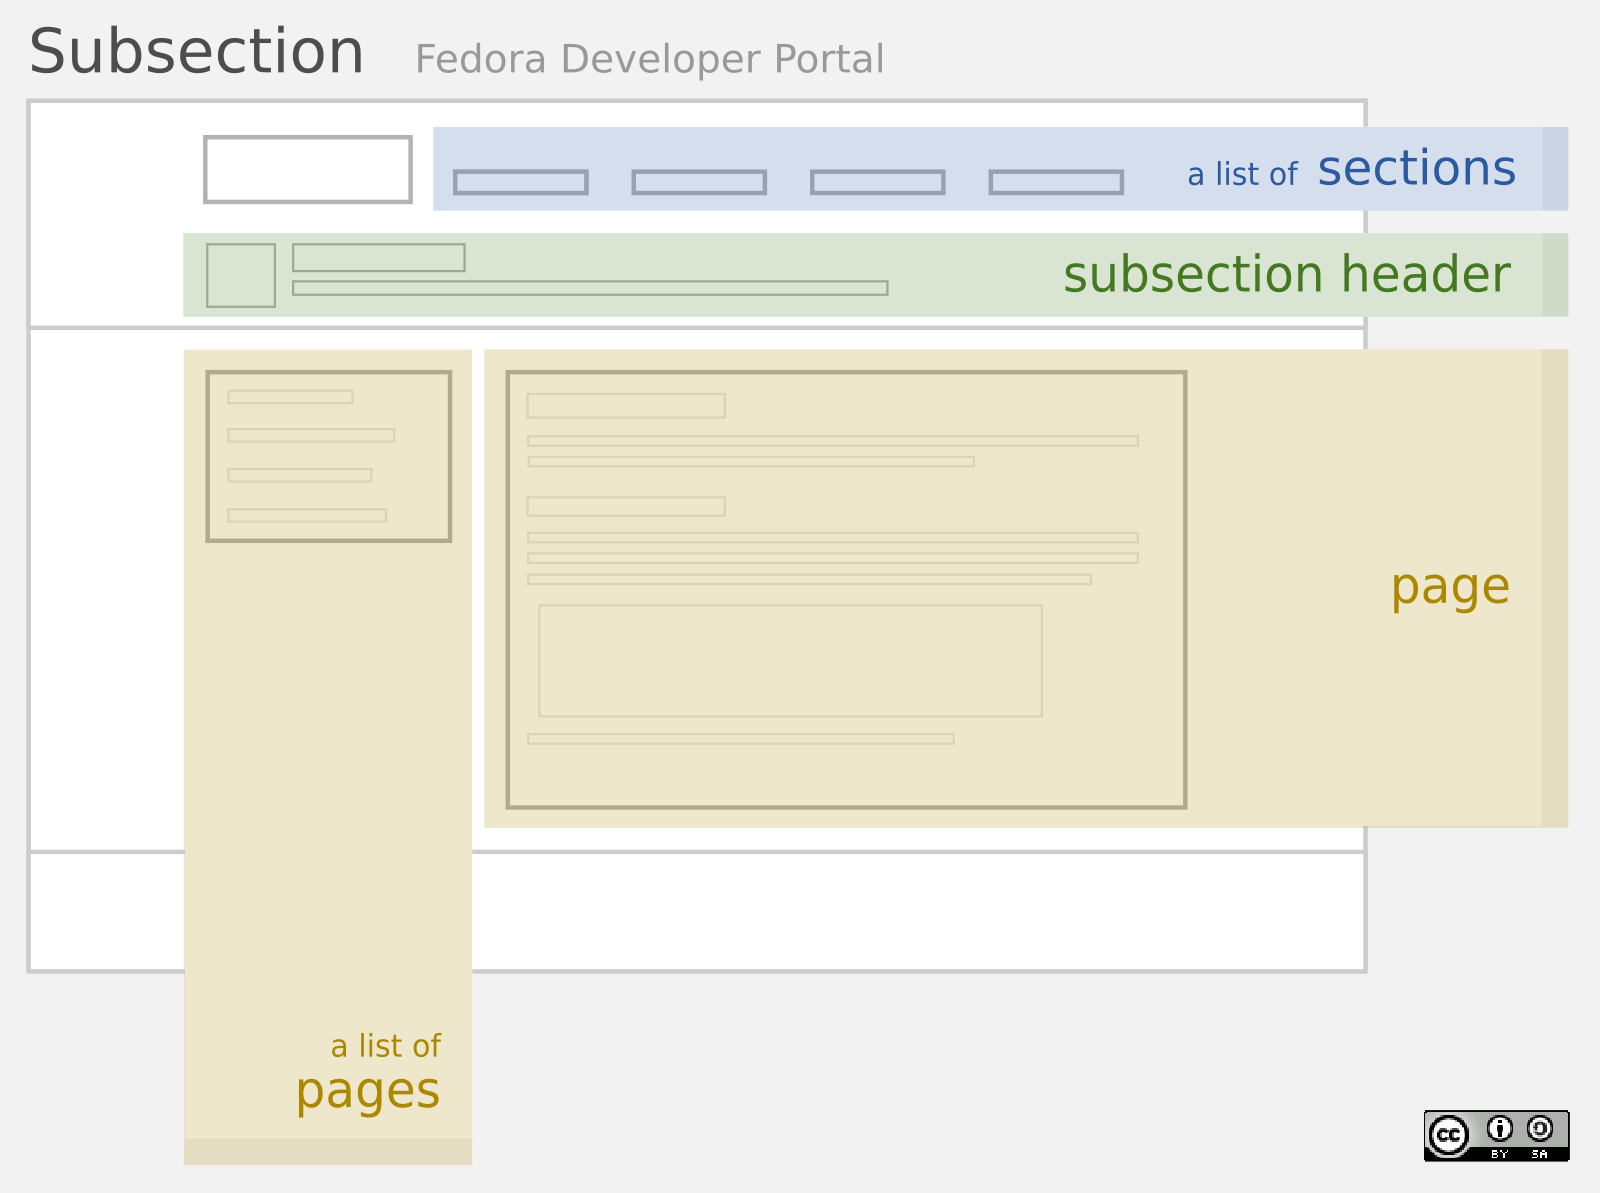This screenshot has width=1600, height=1193.
Task: Click the first heading placeholder in page content
Action: pyautogui.click(x=626, y=405)
